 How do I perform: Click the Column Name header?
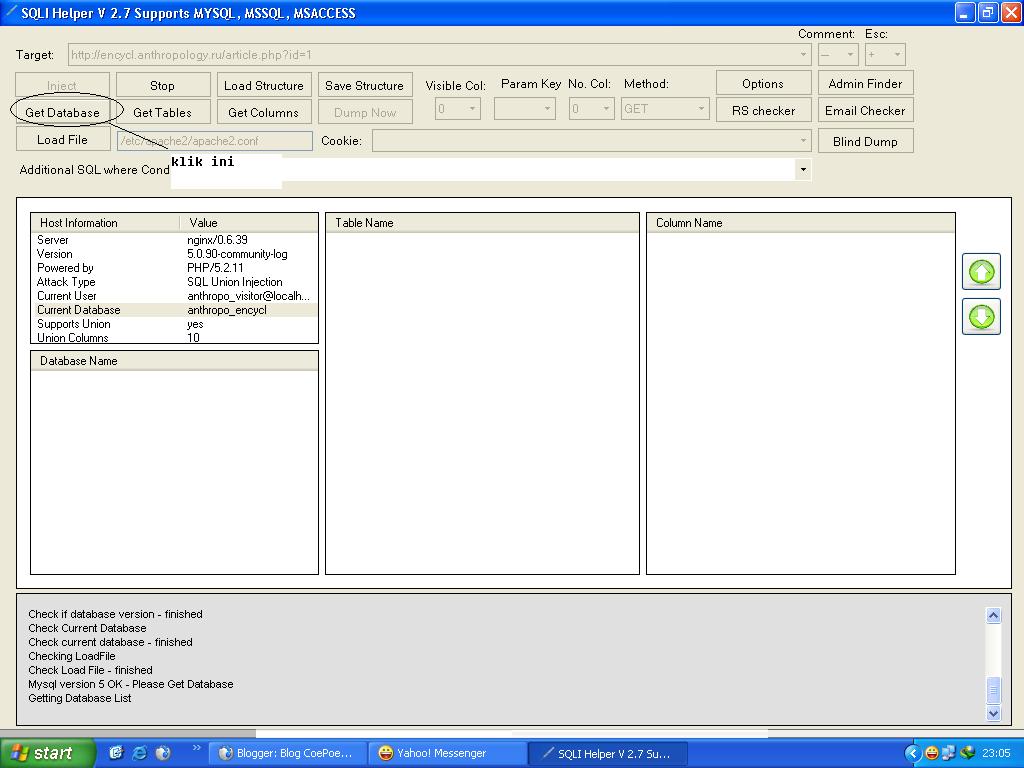(801, 223)
